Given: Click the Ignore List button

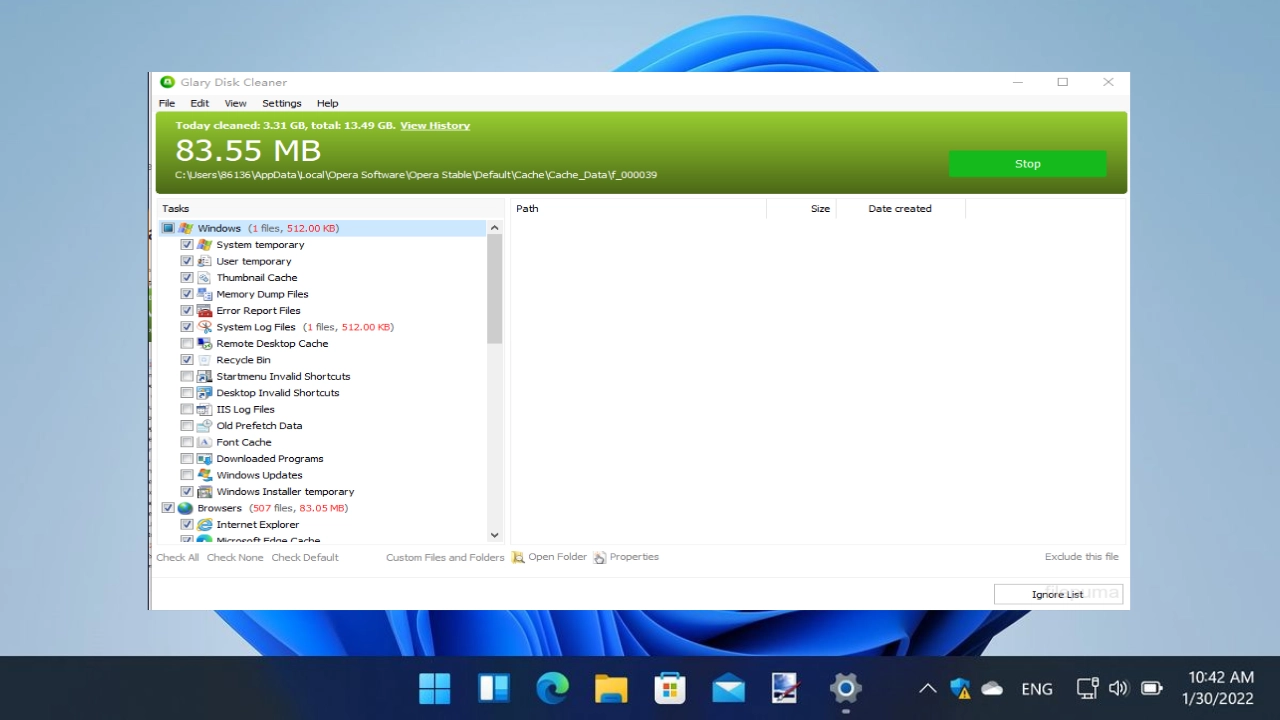Looking at the screenshot, I should pos(1058,594).
